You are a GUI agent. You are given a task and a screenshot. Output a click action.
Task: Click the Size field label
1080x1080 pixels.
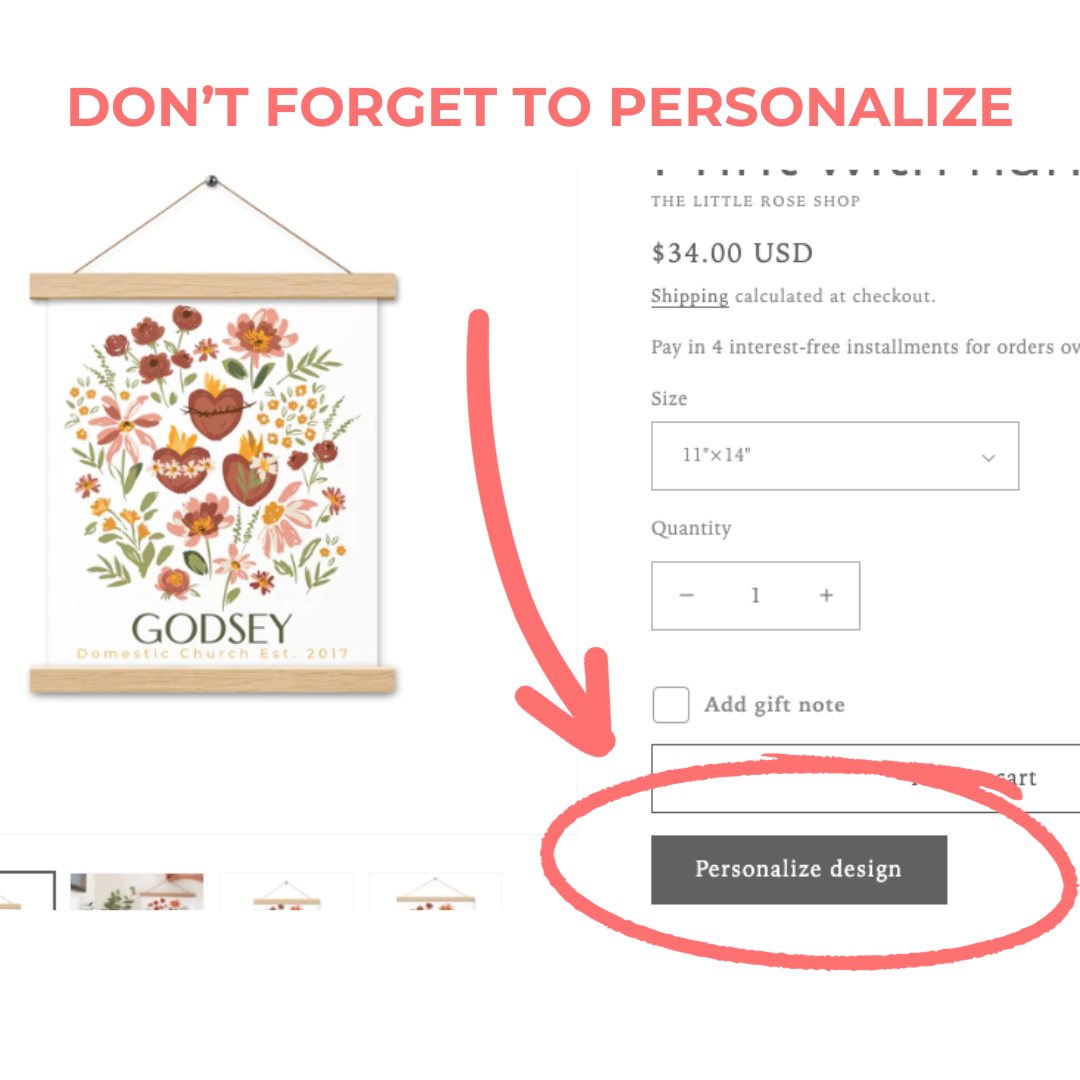pos(669,399)
